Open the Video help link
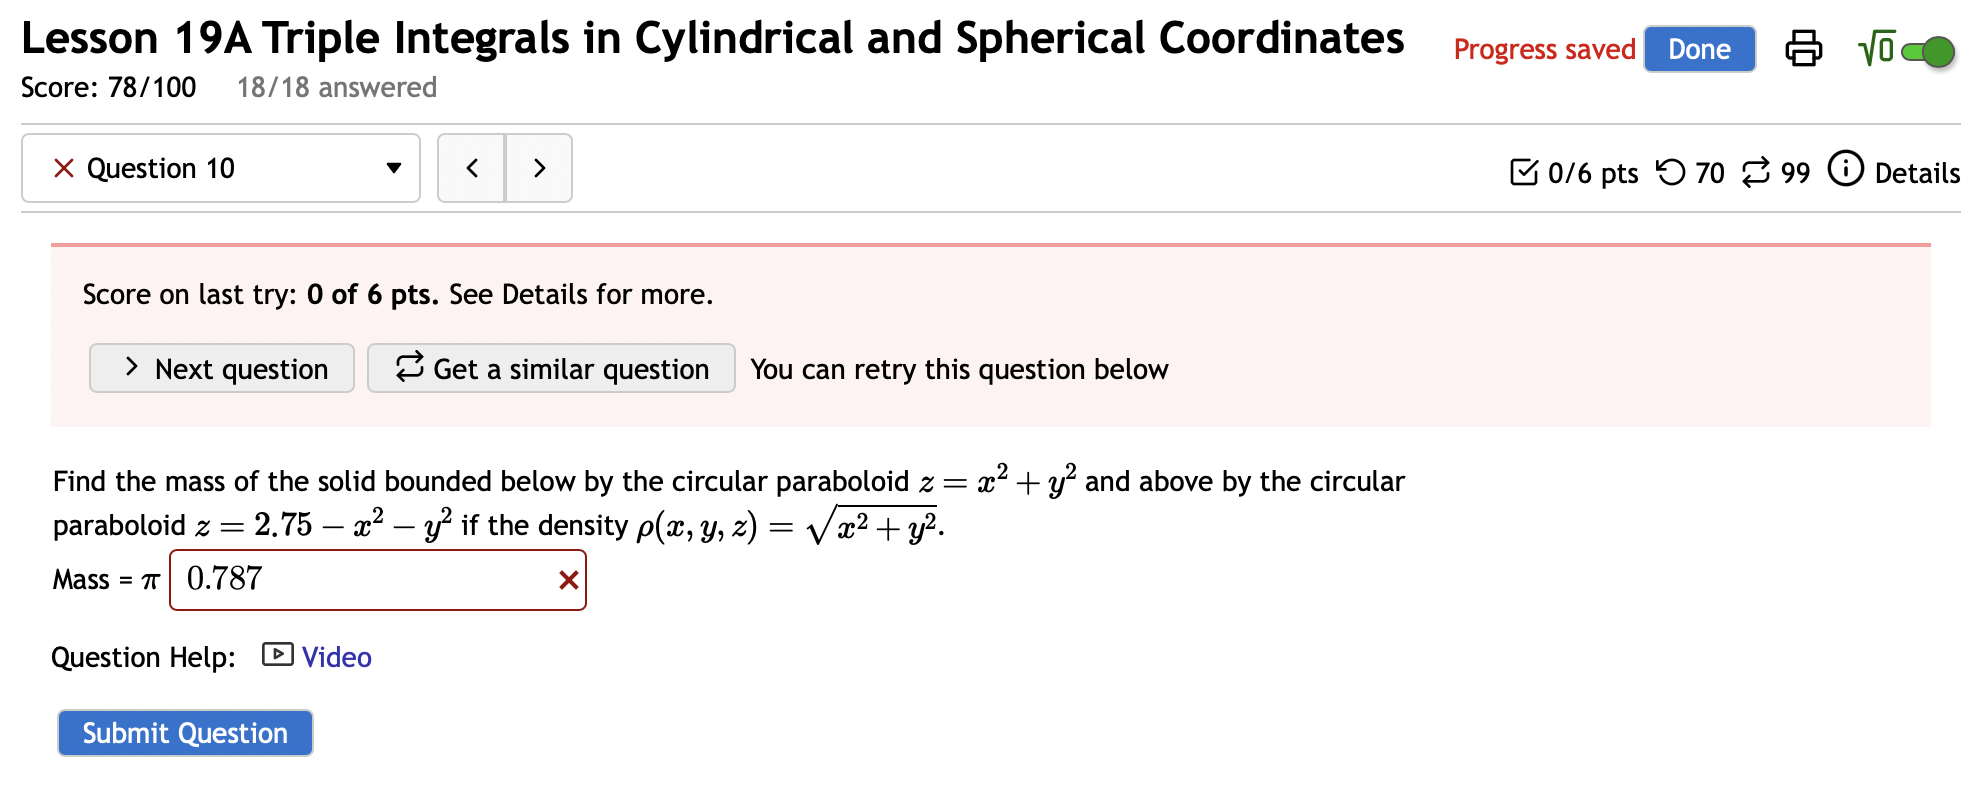This screenshot has height=794, width=1980. [336, 657]
